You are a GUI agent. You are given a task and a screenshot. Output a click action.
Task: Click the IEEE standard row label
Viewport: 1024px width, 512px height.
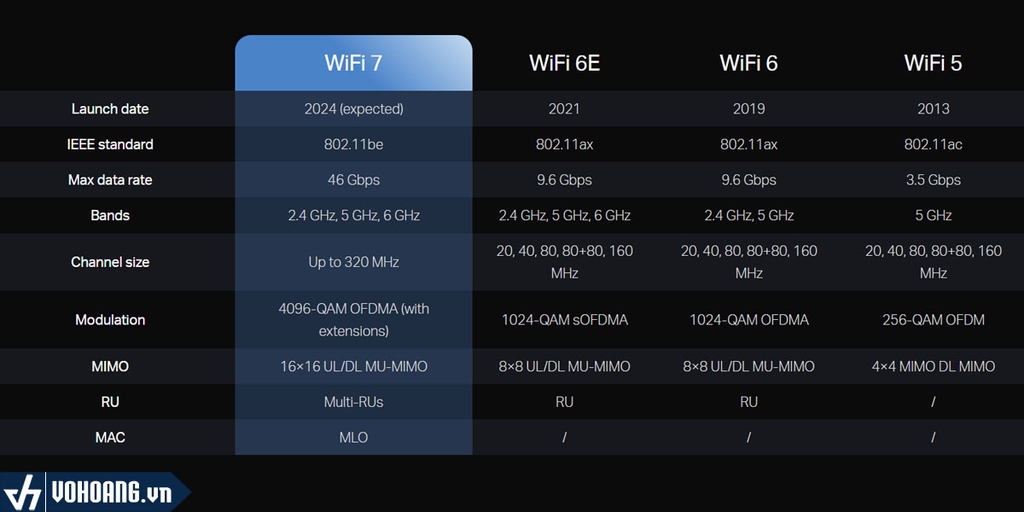point(110,144)
